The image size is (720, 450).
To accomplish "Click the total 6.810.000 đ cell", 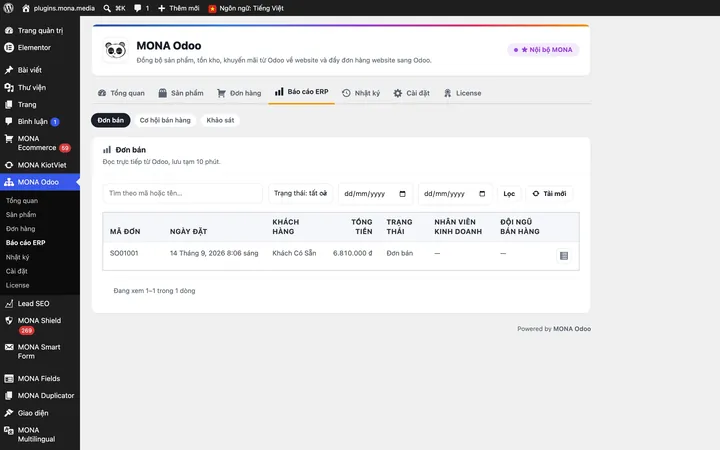I will pos(353,253).
